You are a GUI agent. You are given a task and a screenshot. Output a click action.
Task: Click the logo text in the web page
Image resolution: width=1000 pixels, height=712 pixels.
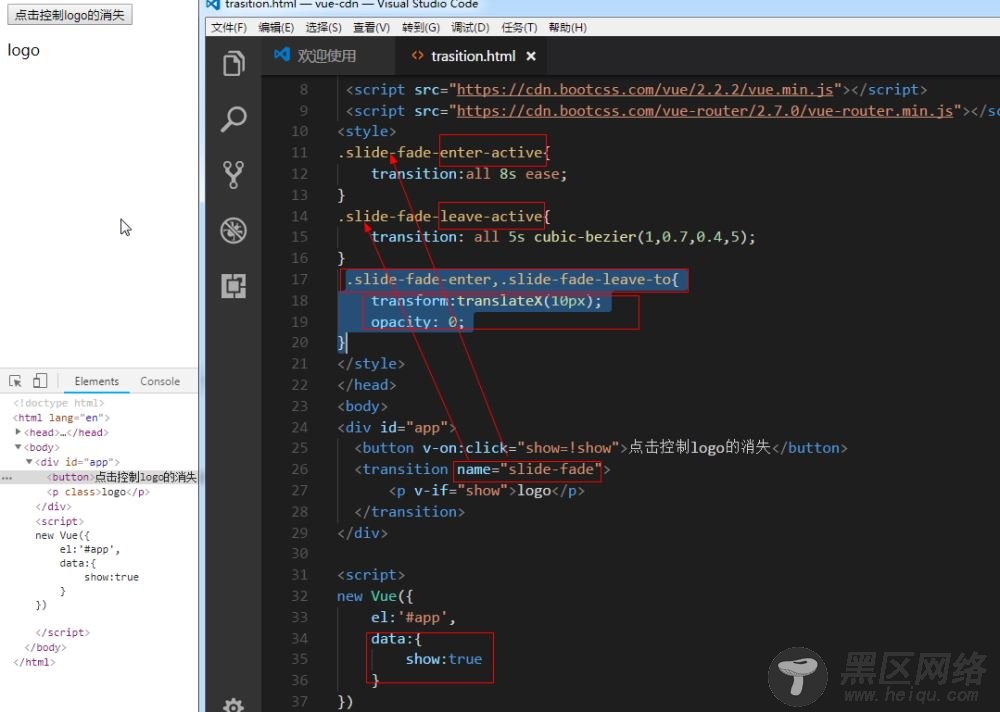click(24, 50)
